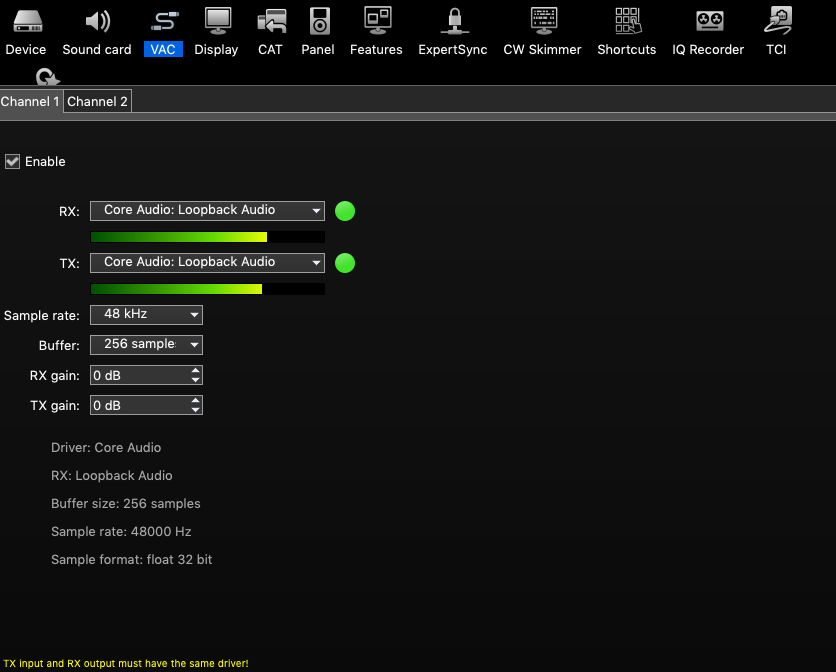
Task: Open the IQ Recorder settings
Action: [x=708, y=21]
